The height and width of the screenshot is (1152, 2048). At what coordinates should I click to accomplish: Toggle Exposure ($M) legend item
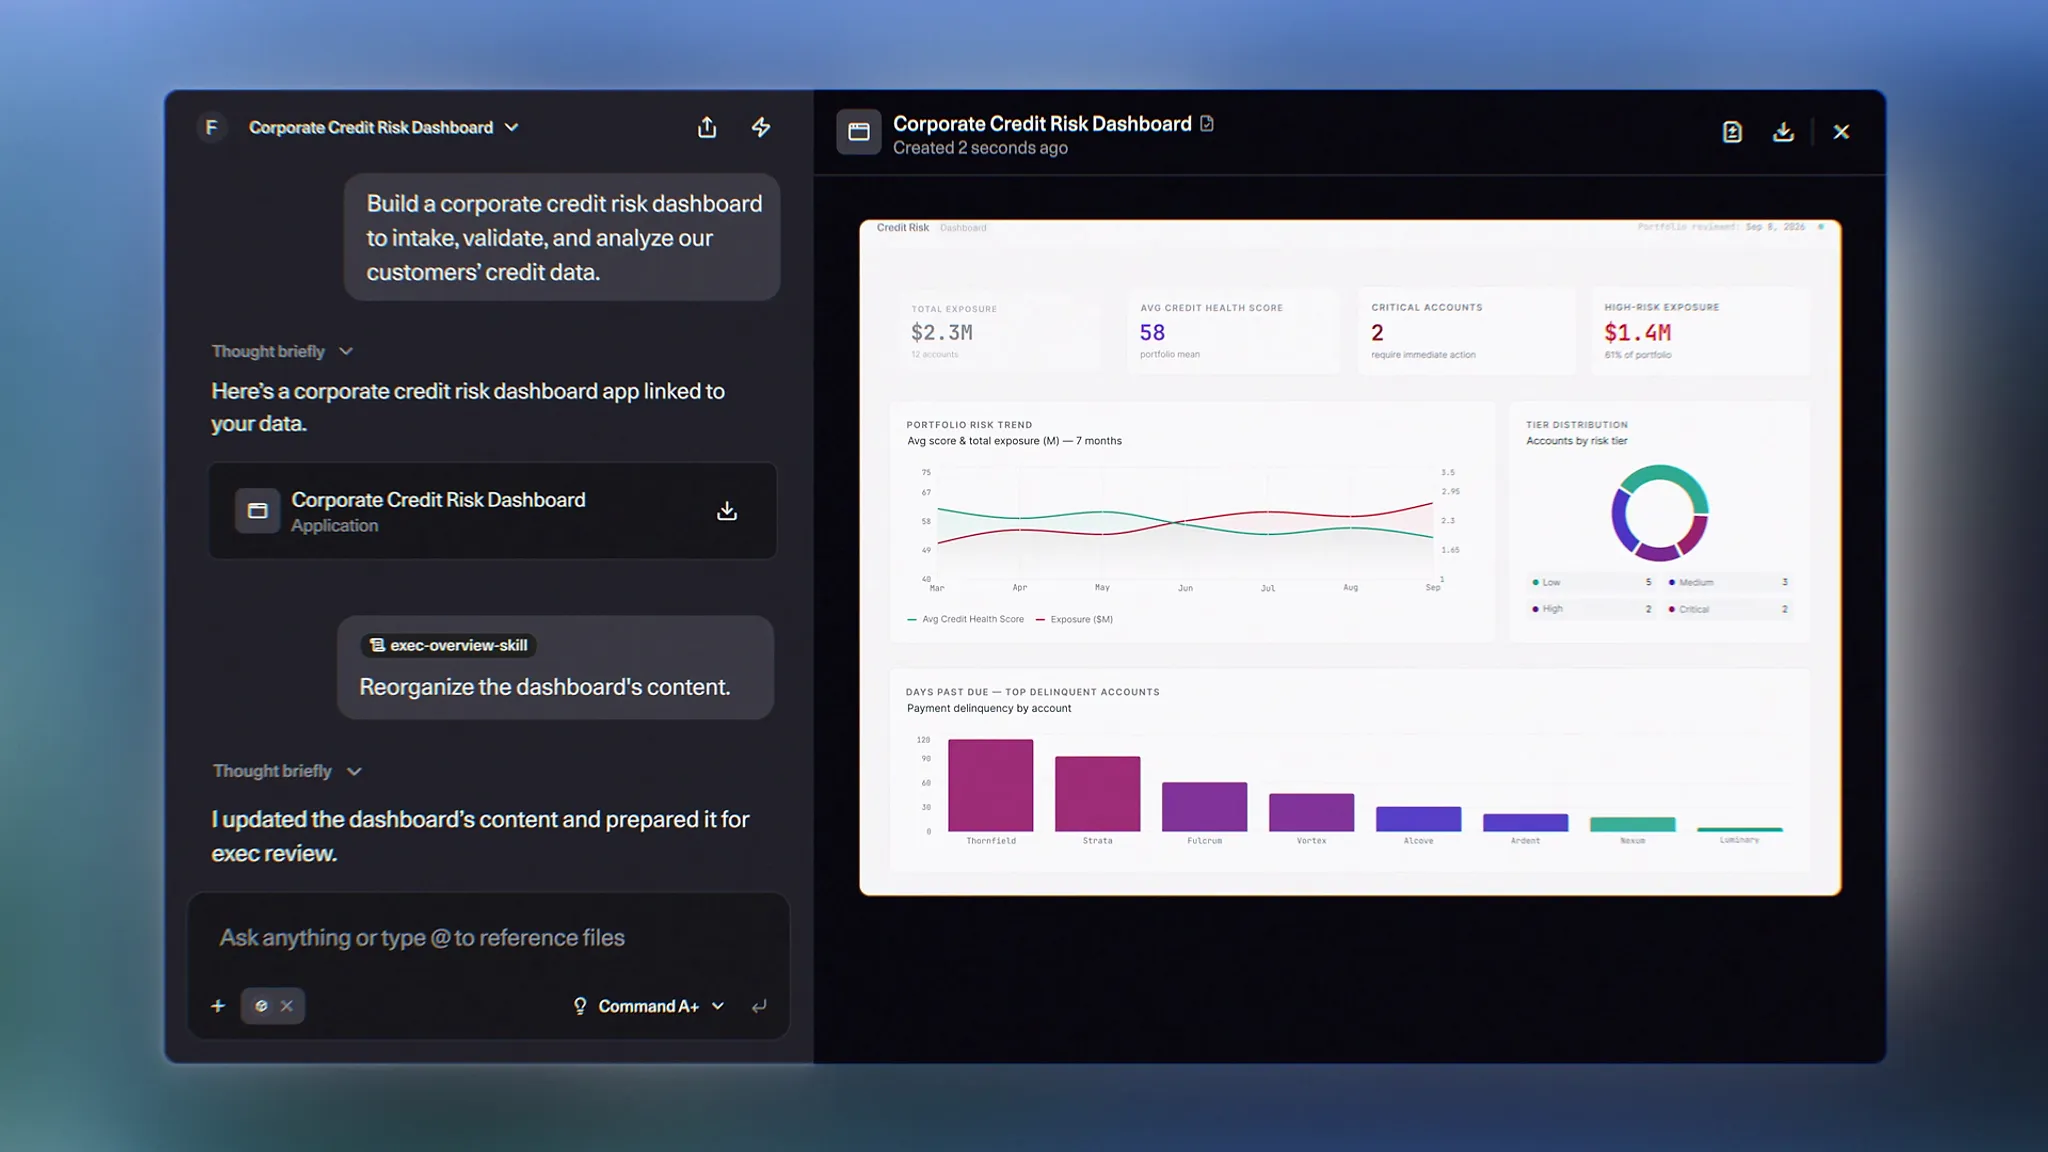coord(1074,619)
